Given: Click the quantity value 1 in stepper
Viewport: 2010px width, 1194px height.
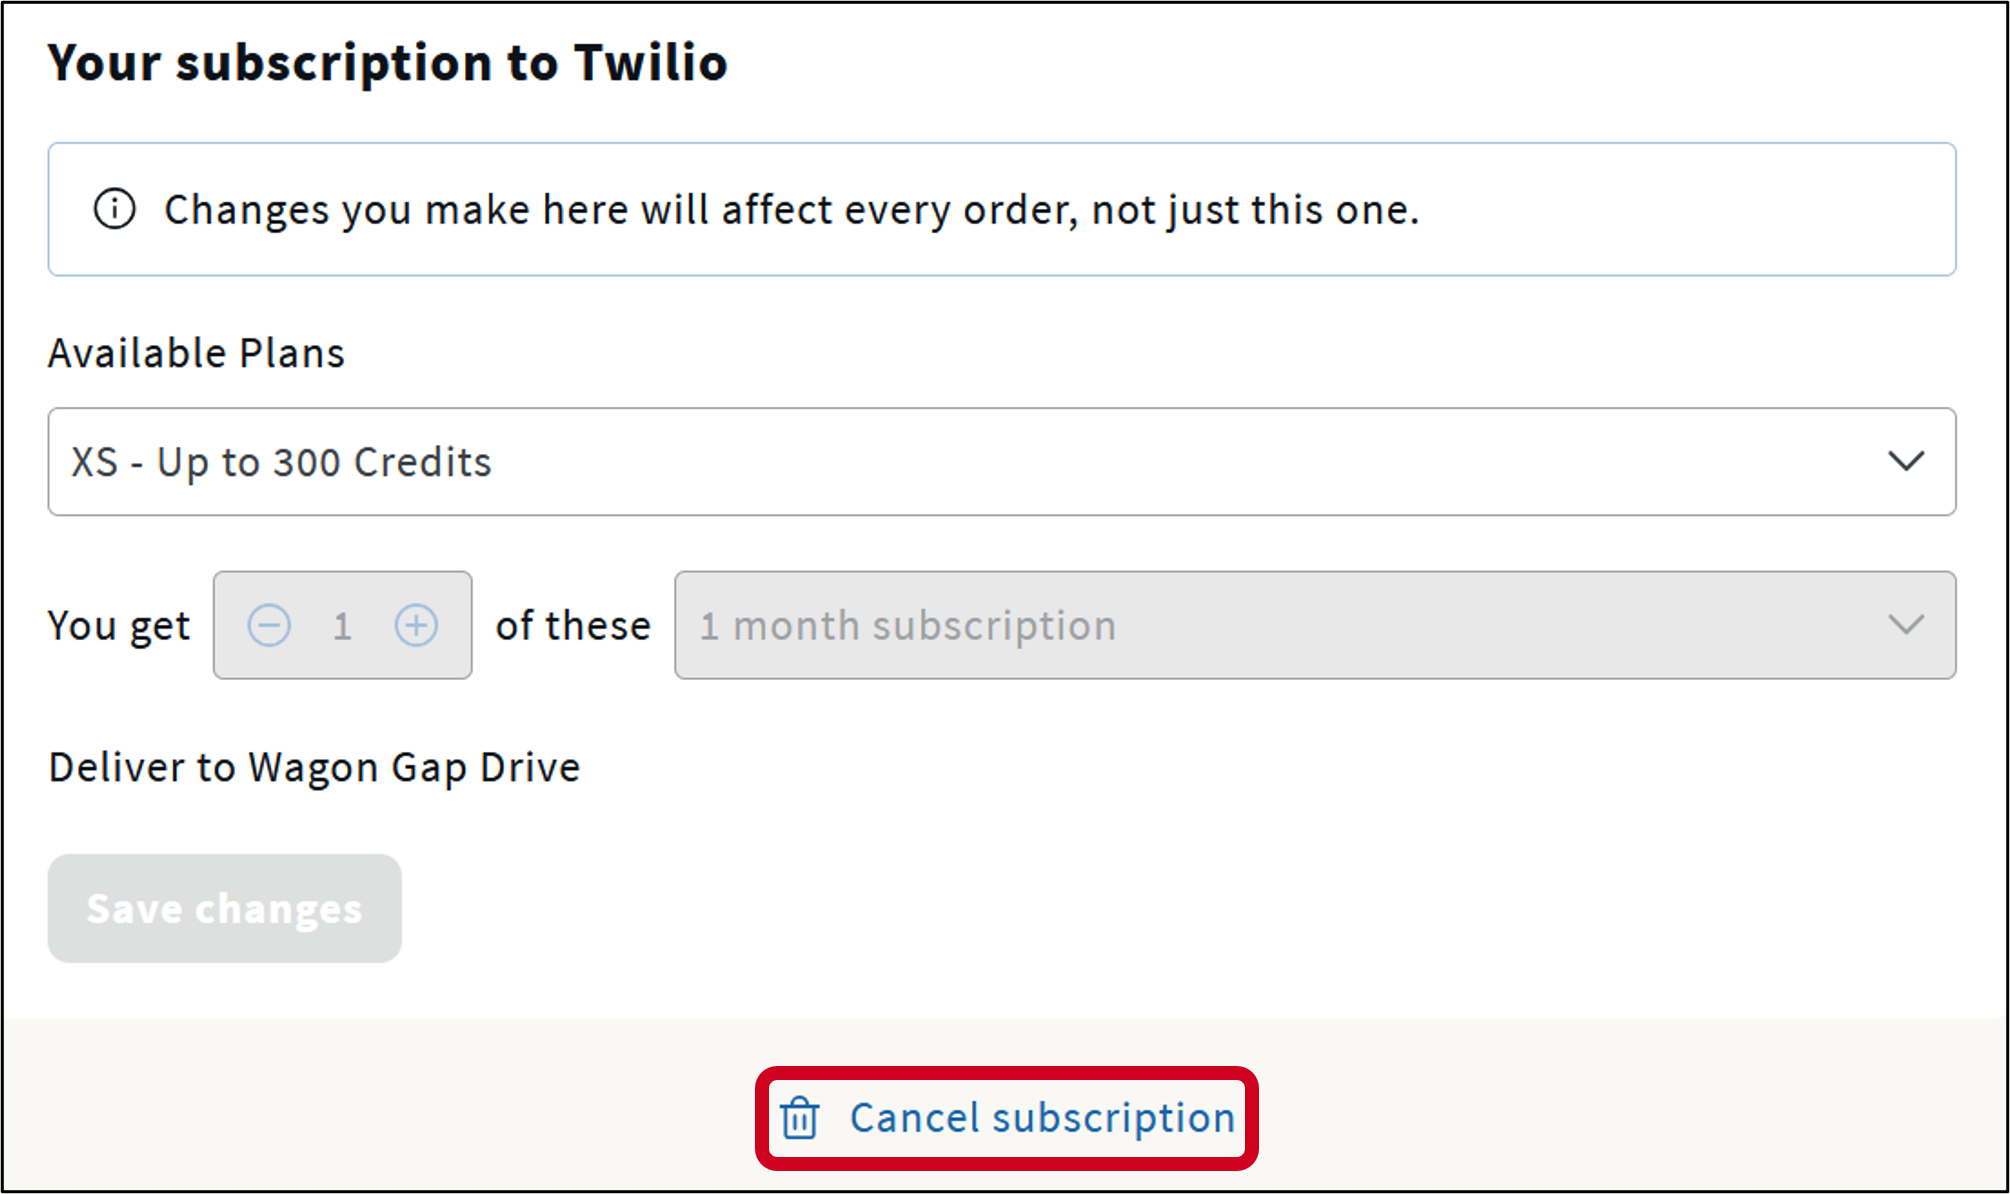Looking at the screenshot, I should (x=342, y=626).
